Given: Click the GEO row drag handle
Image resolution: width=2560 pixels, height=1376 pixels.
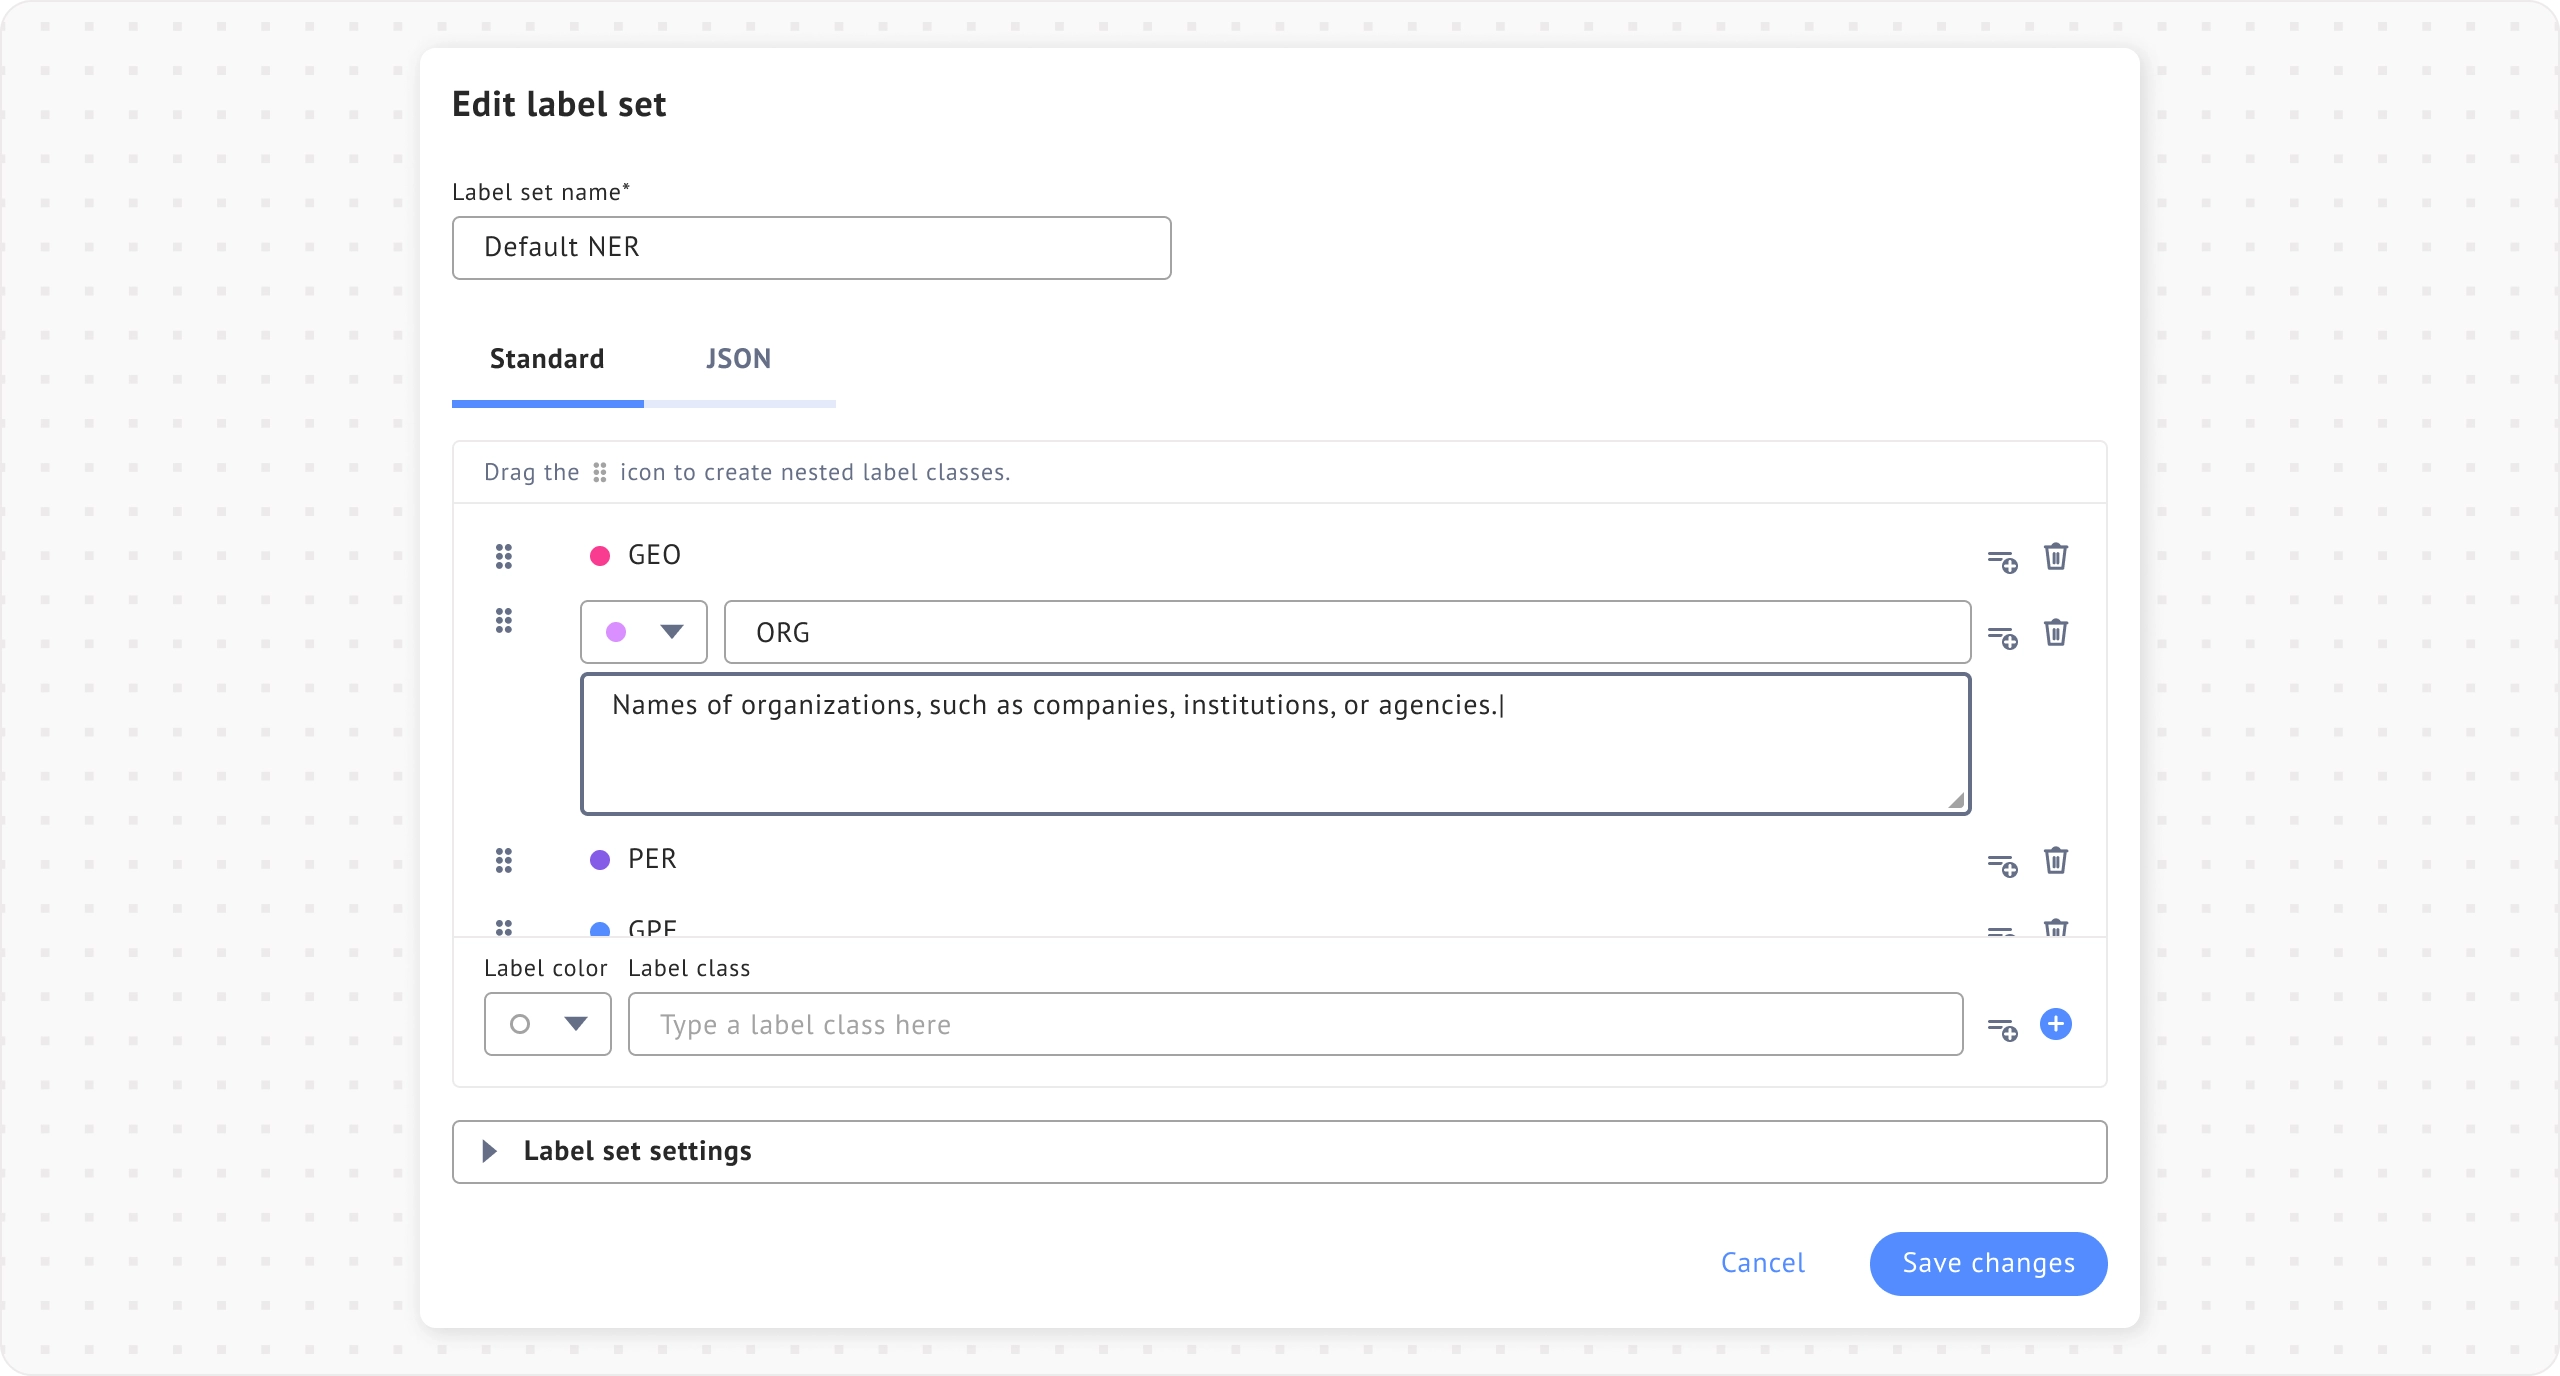Looking at the screenshot, I should tap(504, 556).
